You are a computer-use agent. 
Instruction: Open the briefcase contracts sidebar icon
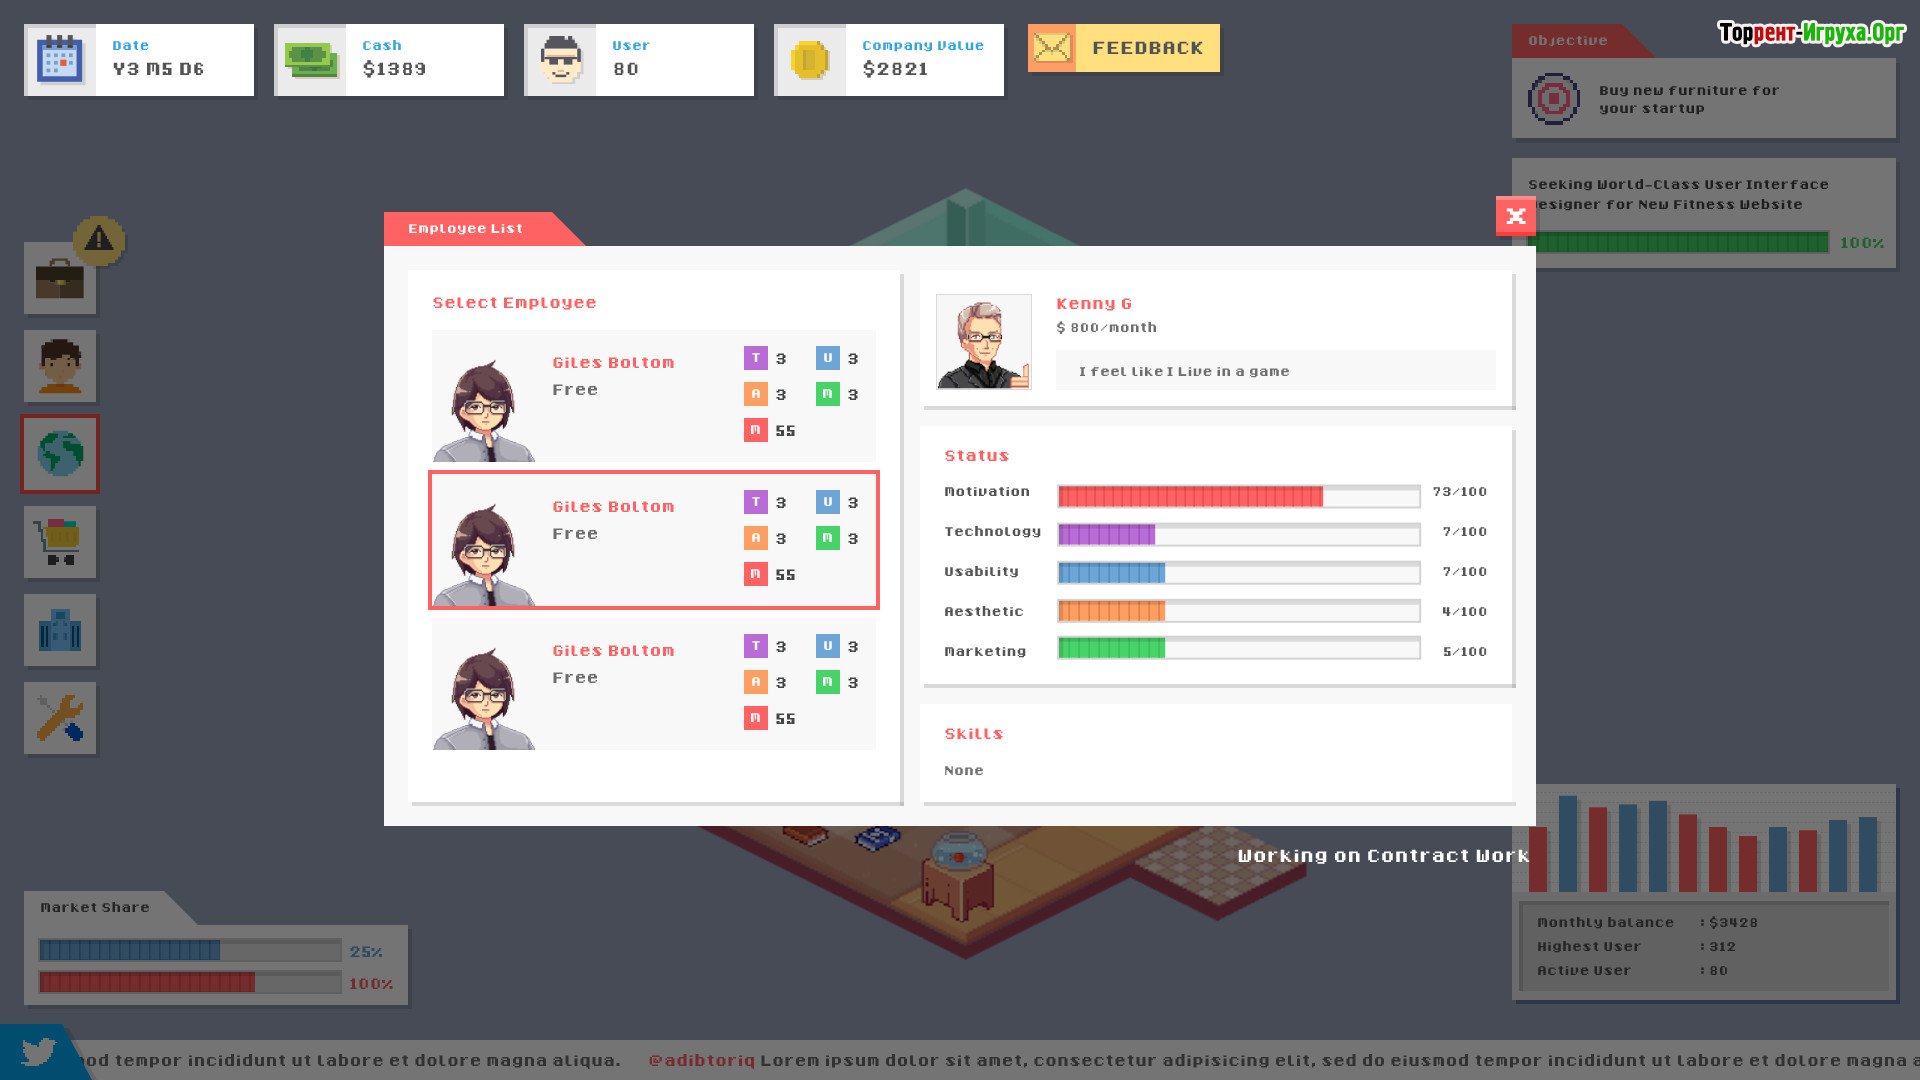click(x=60, y=279)
